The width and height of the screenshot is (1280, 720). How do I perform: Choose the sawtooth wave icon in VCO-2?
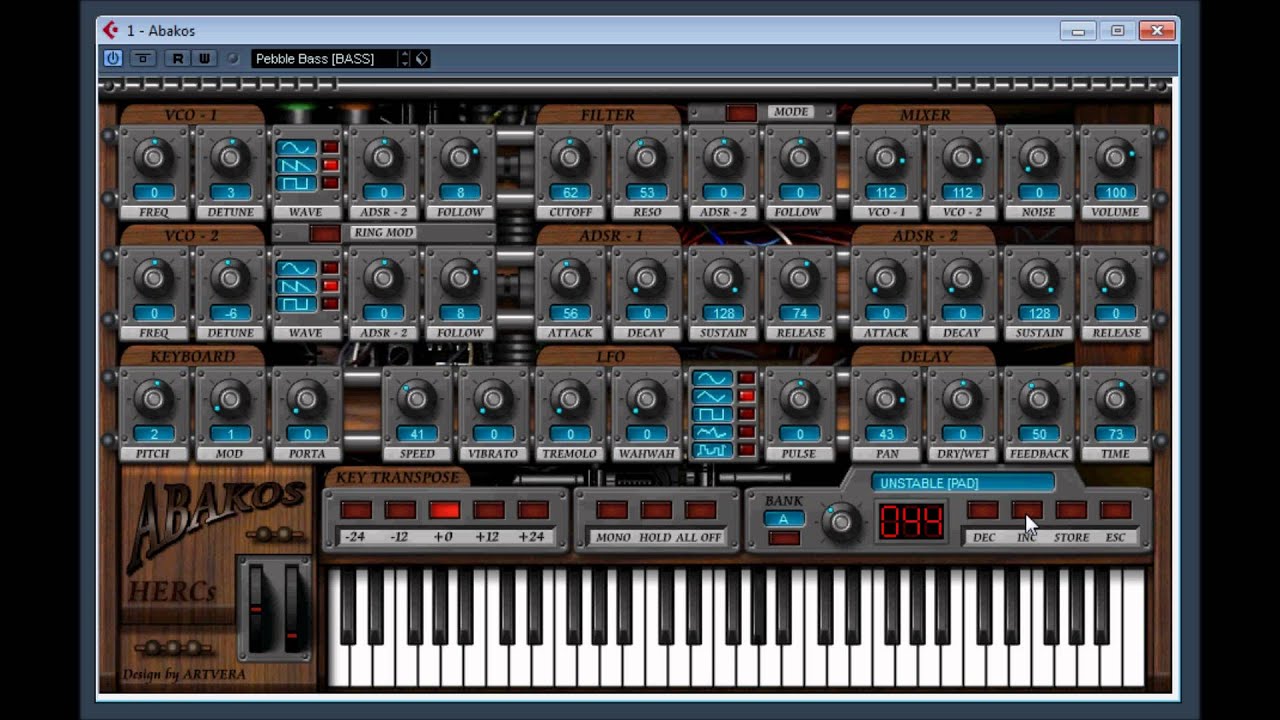[296, 286]
